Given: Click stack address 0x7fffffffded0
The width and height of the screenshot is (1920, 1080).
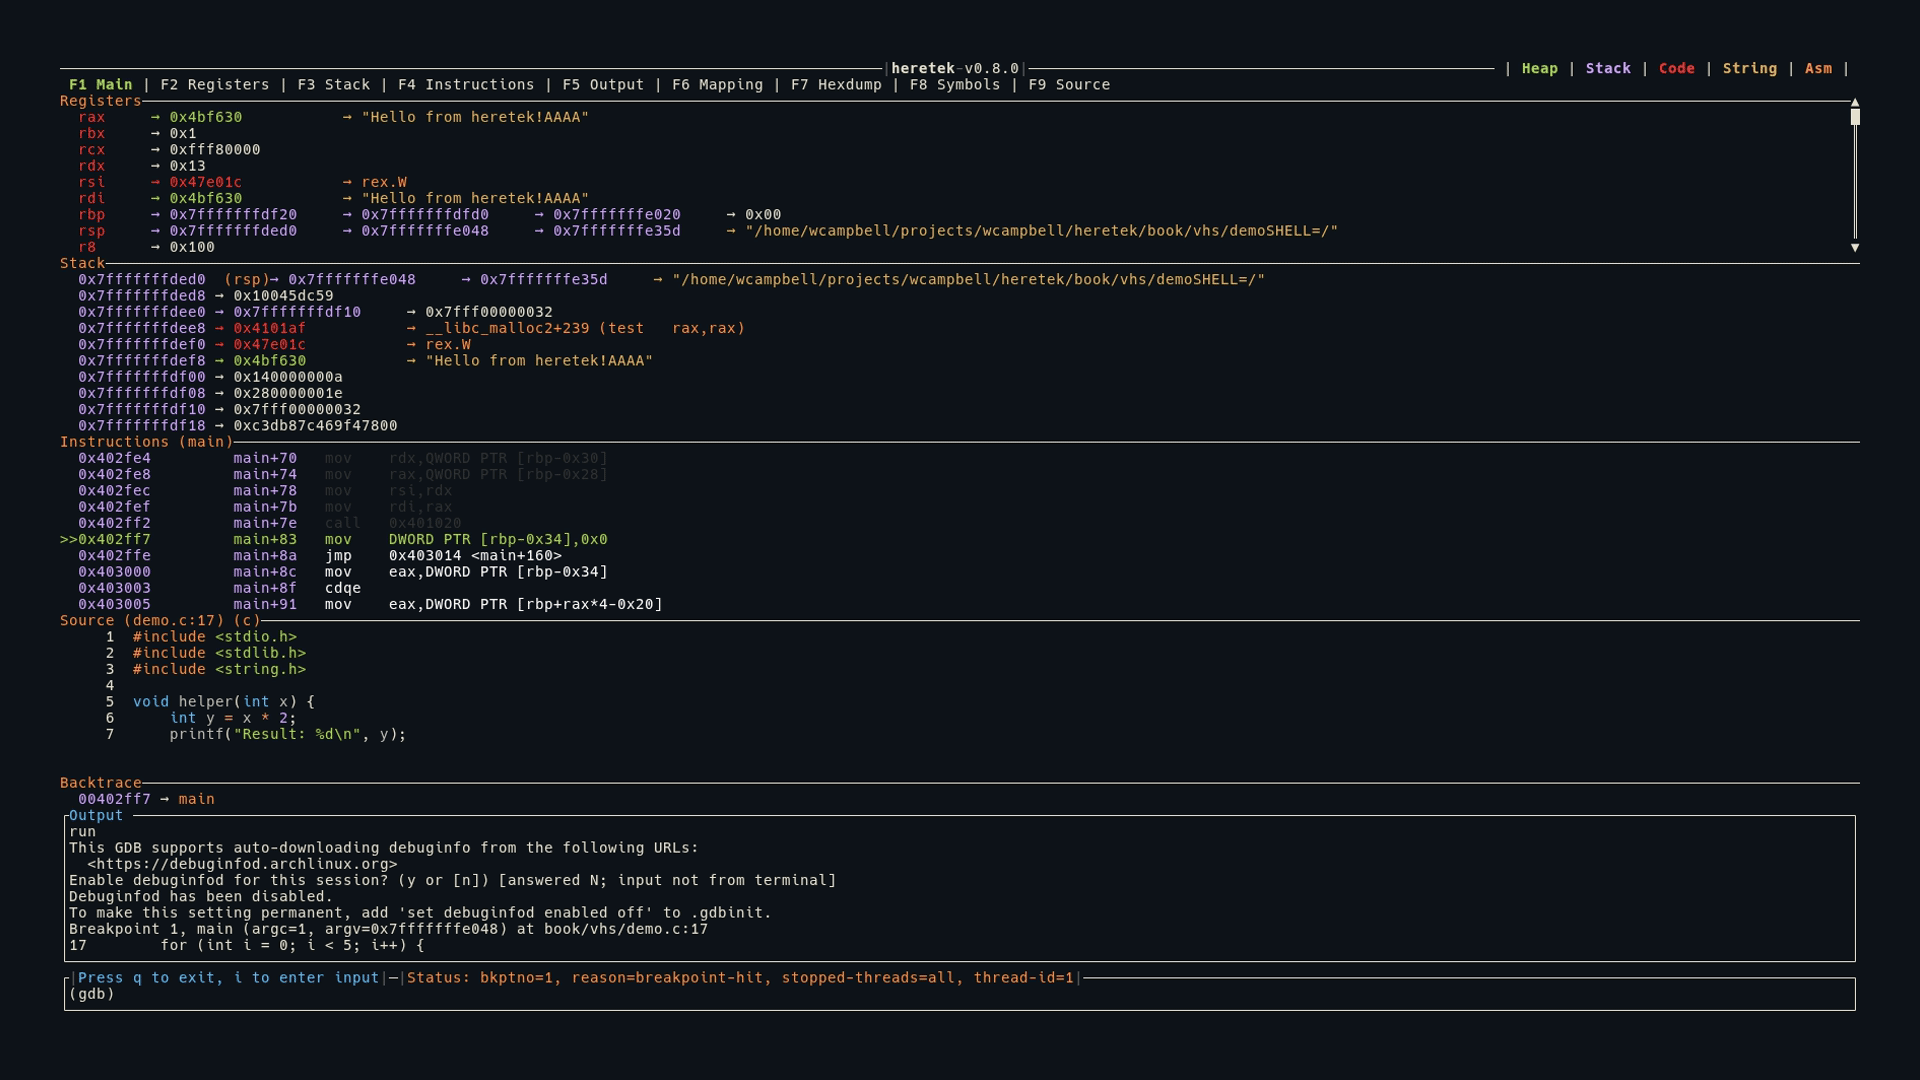Looking at the screenshot, I should [x=142, y=280].
